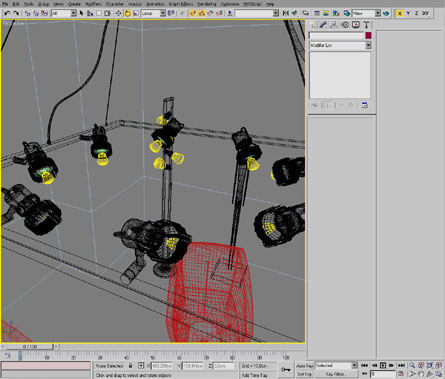Click the Quick Render teapot icon
445x379 pixels.
386,13
